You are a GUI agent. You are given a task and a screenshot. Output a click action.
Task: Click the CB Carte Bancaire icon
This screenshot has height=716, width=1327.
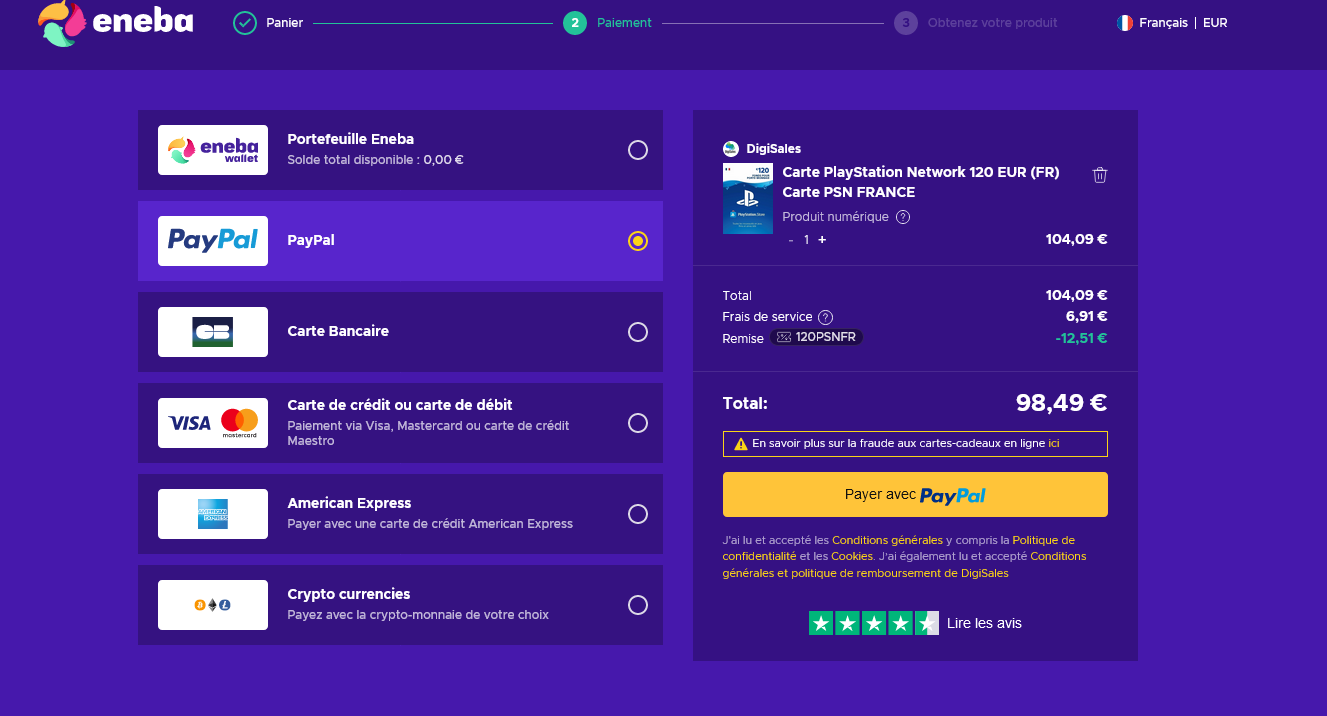(x=212, y=331)
